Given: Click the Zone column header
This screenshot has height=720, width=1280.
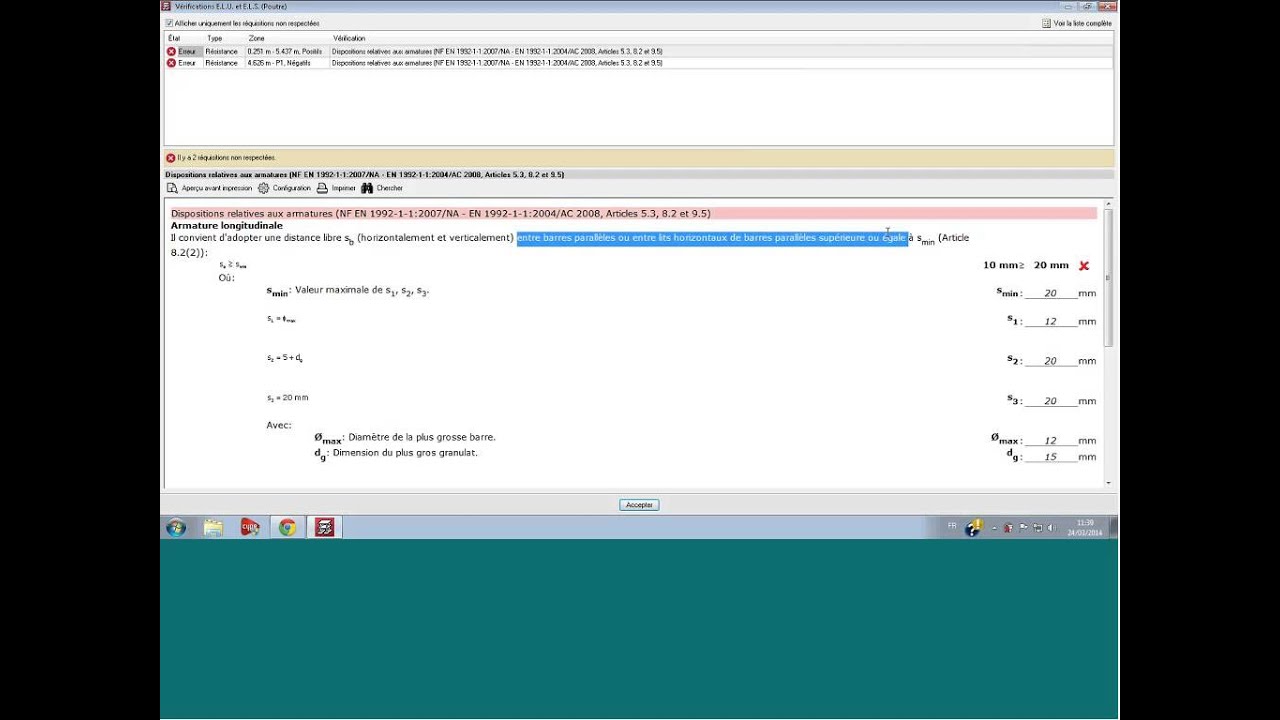Looking at the screenshot, I should coord(257,38).
